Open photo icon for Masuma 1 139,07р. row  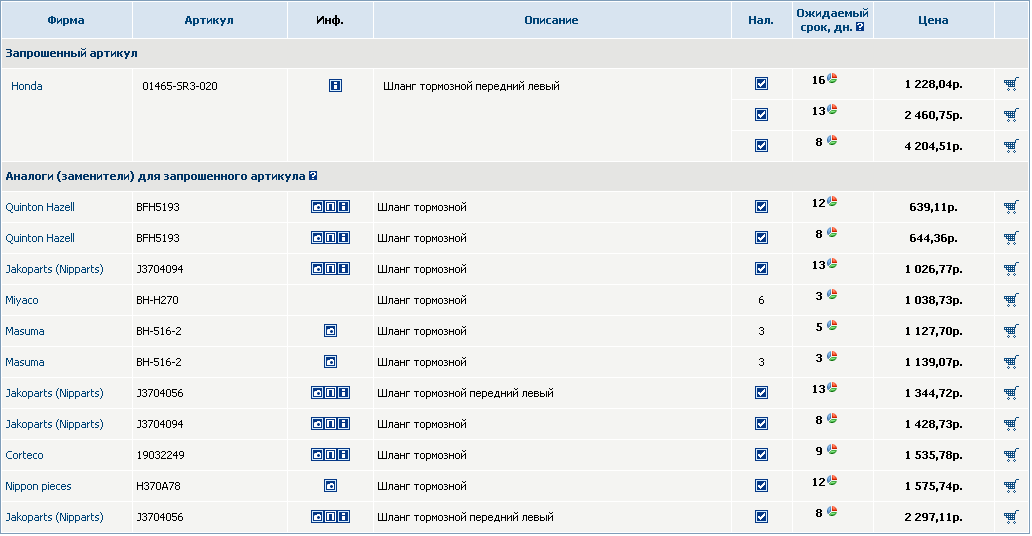[x=330, y=362]
